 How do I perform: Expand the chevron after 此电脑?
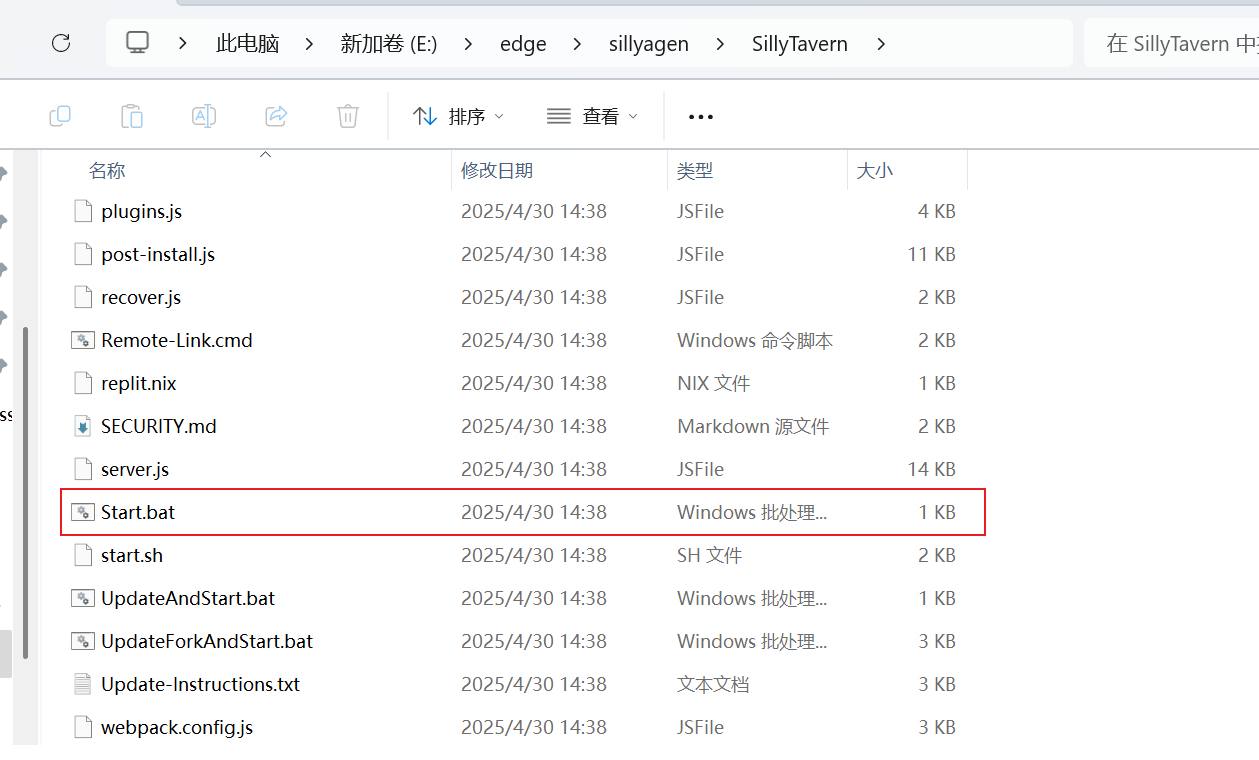coord(308,44)
